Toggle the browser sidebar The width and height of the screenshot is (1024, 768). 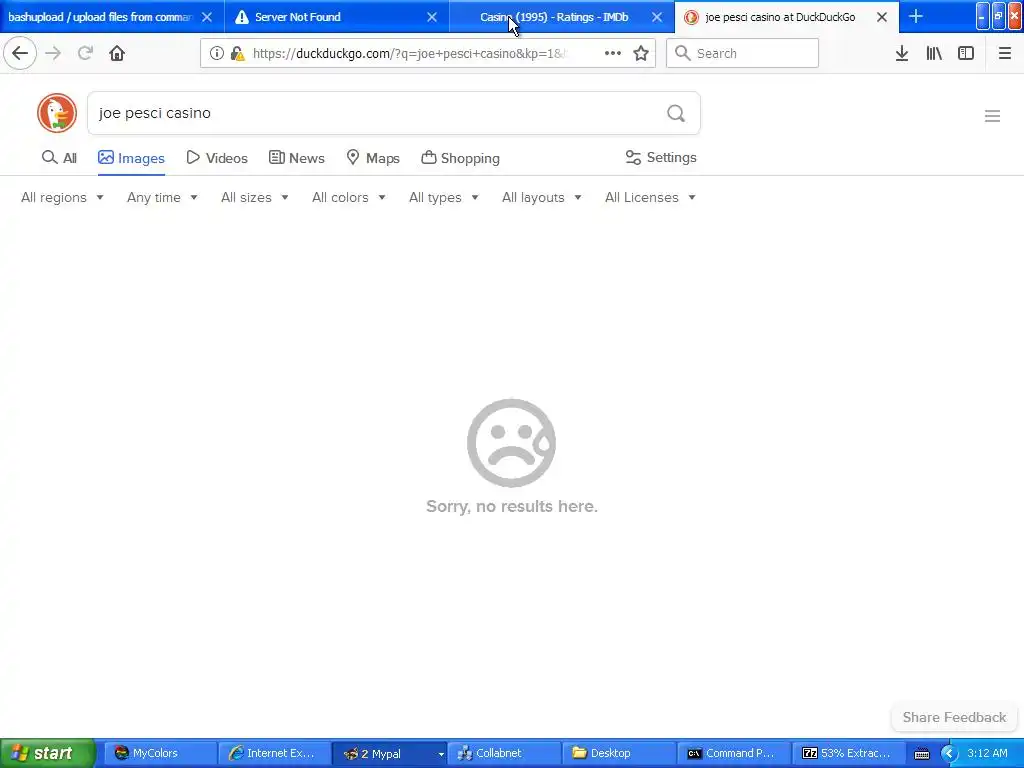click(966, 53)
